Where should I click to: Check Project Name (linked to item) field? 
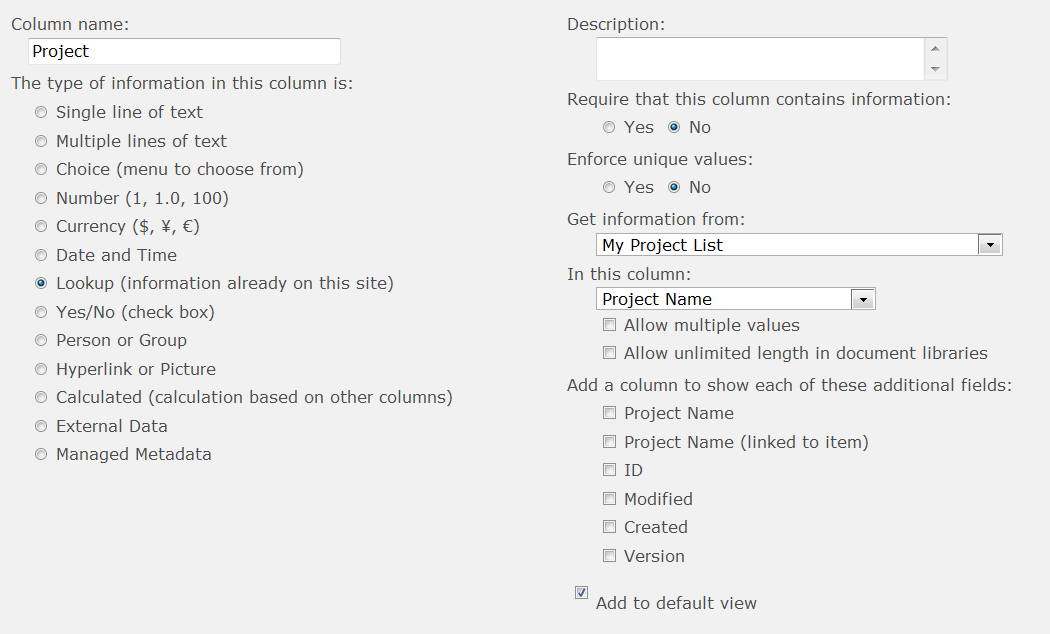(x=609, y=442)
